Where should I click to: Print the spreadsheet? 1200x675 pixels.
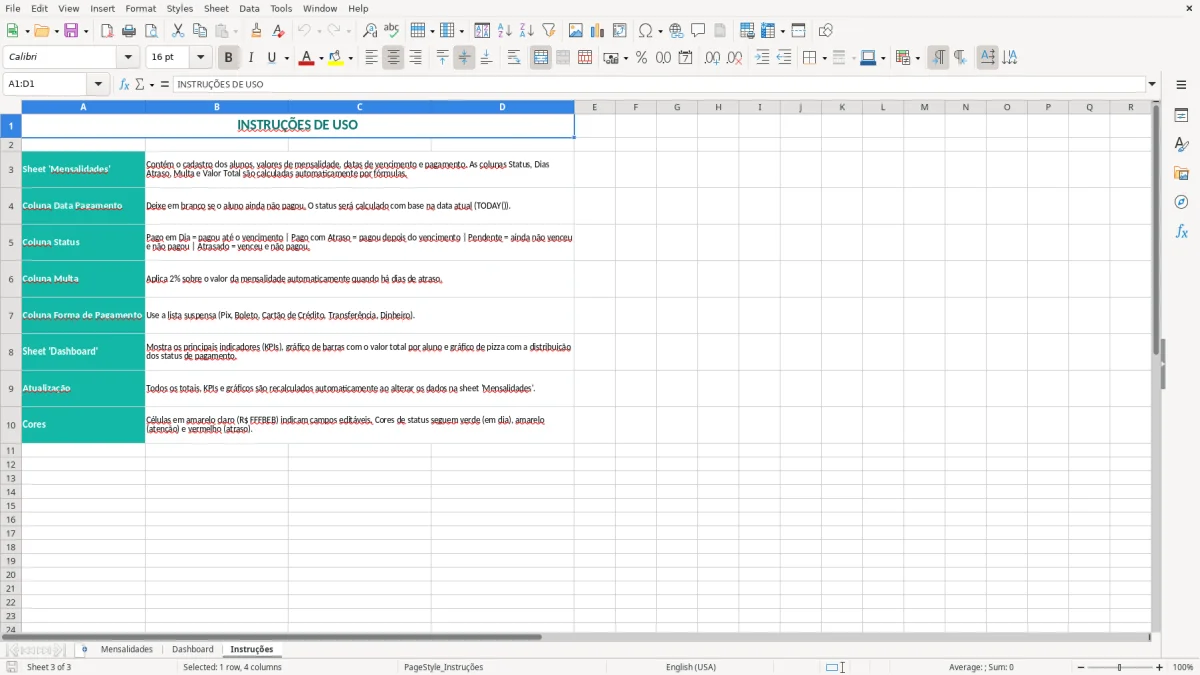coord(129,31)
